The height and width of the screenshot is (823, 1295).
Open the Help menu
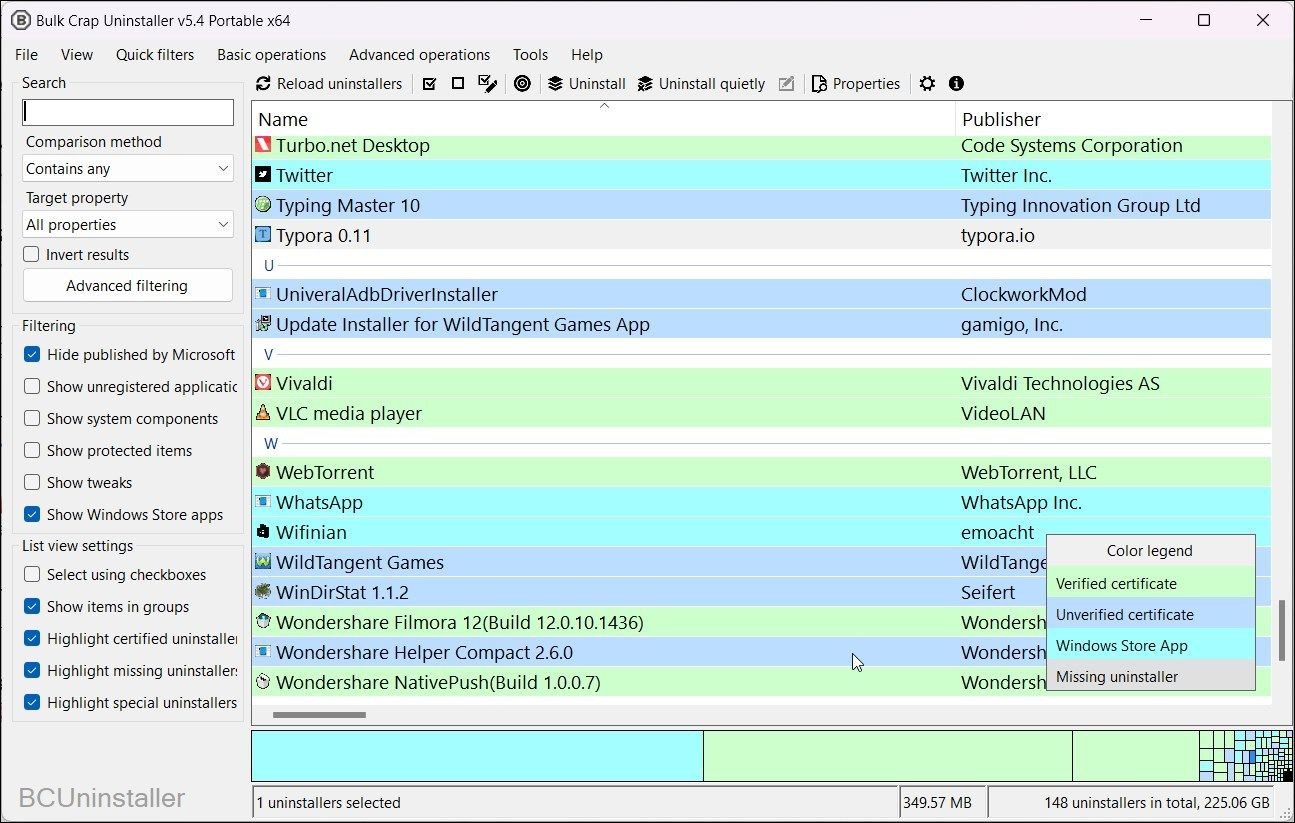pyautogui.click(x=587, y=55)
